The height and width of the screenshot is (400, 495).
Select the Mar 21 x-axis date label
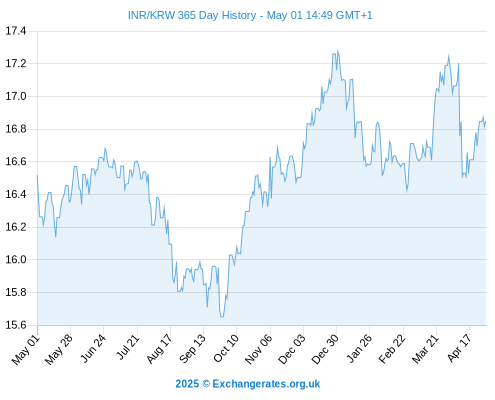point(425,349)
